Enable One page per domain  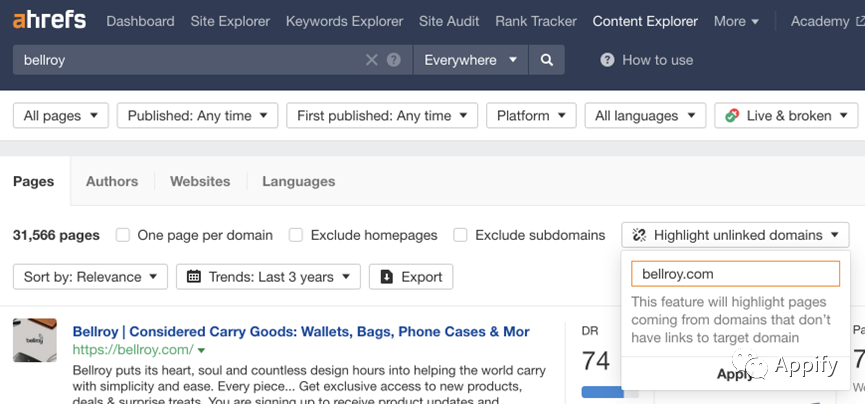pos(122,235)
